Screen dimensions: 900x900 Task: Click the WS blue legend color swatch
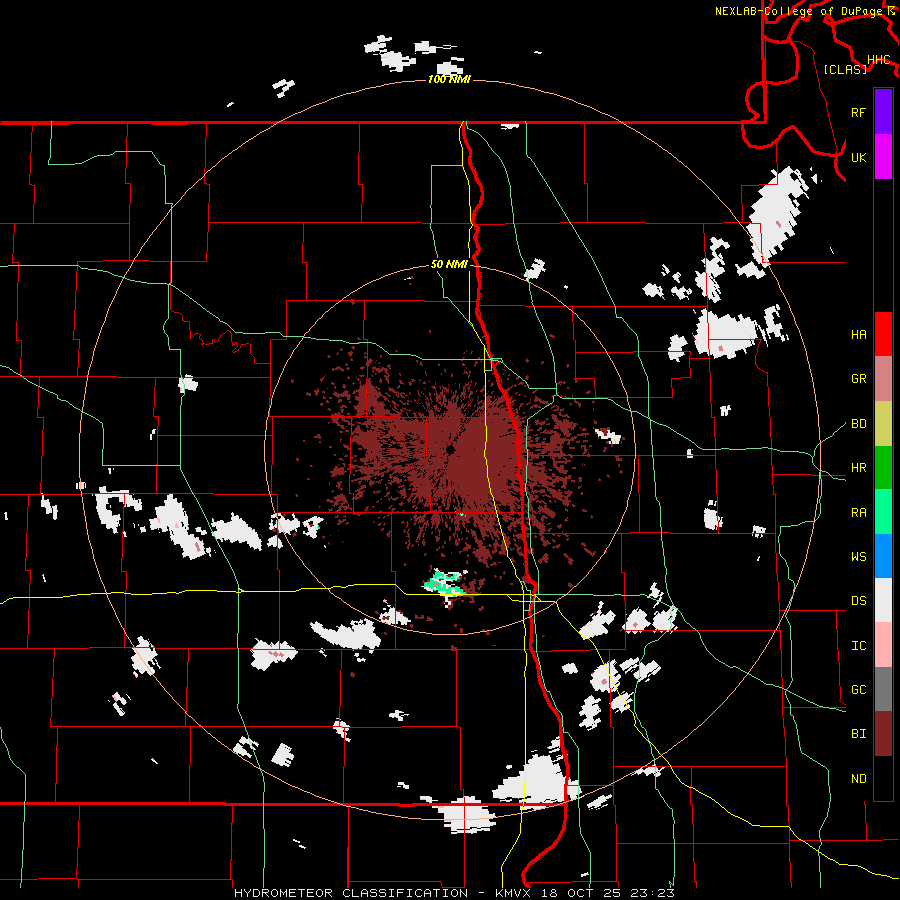(883, 556)
